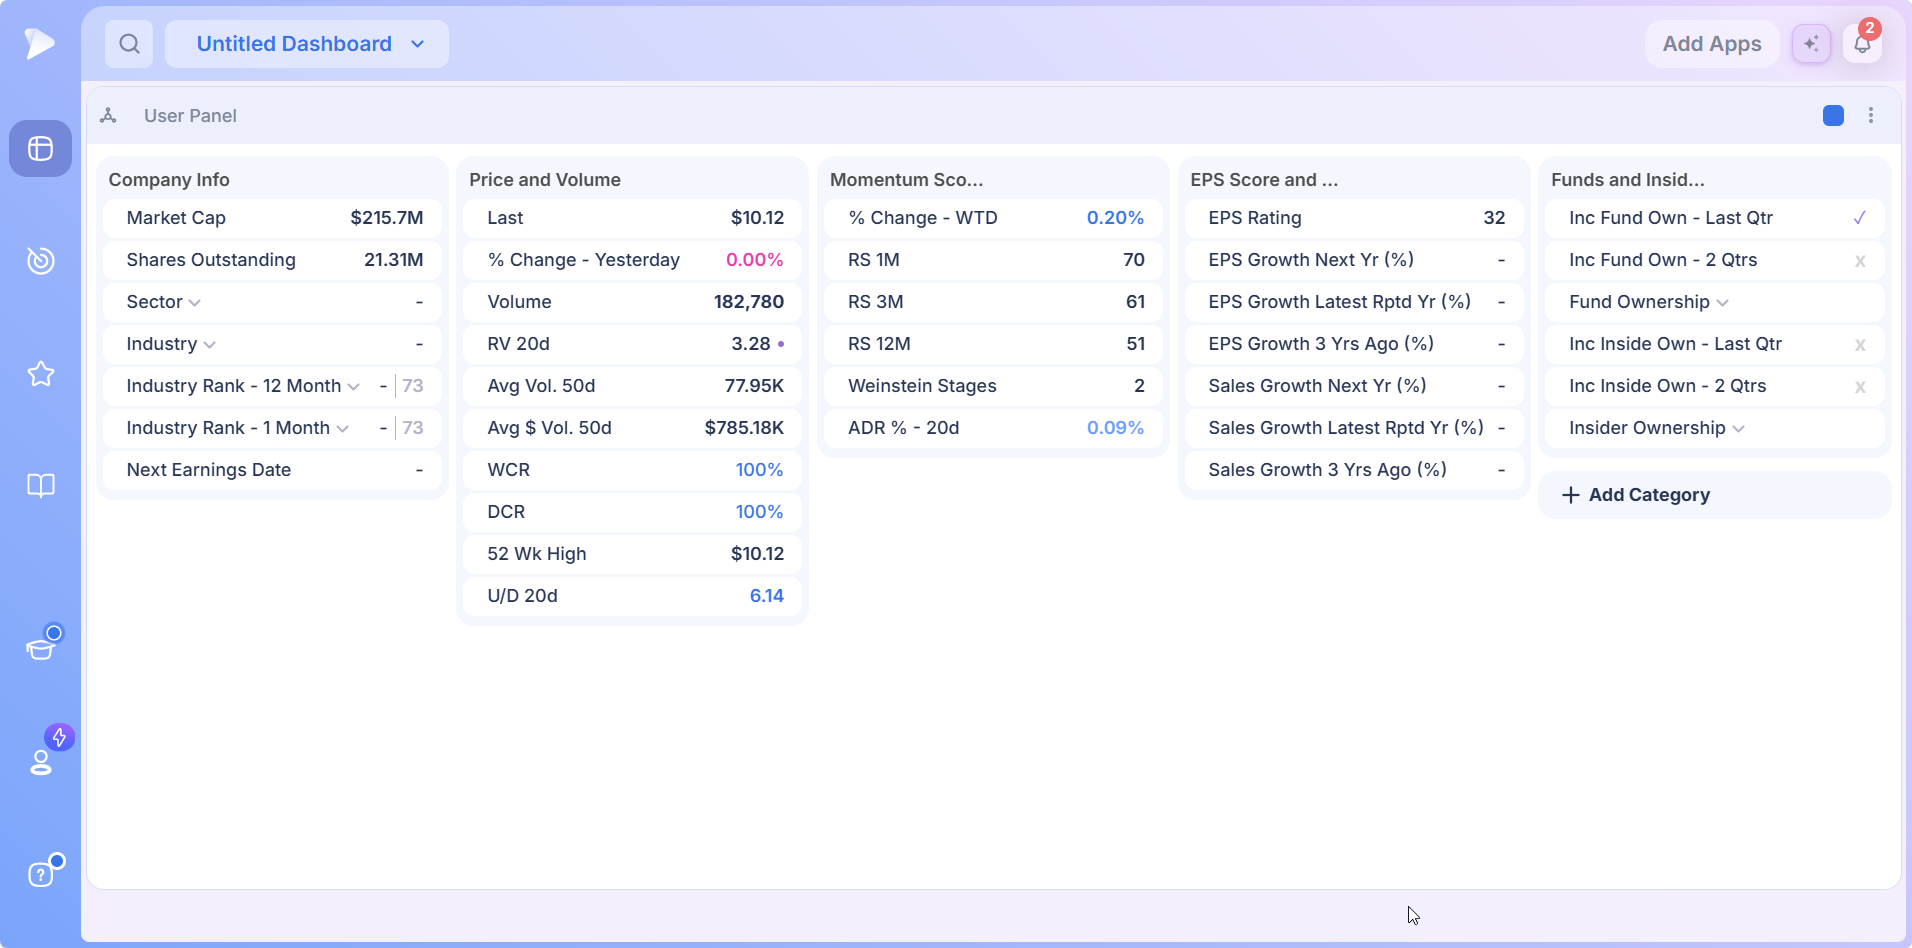This screenshot has height=948, width=1912.
Task: Click the AI sparkle button
Action: 1811,44
